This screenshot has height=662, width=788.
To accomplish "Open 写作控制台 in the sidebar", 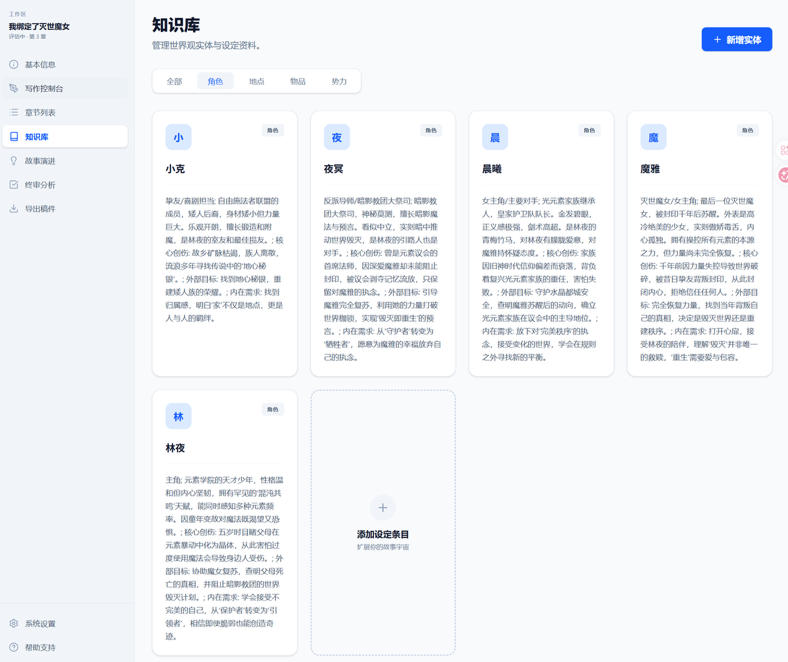I will click(x=65, y=88).
